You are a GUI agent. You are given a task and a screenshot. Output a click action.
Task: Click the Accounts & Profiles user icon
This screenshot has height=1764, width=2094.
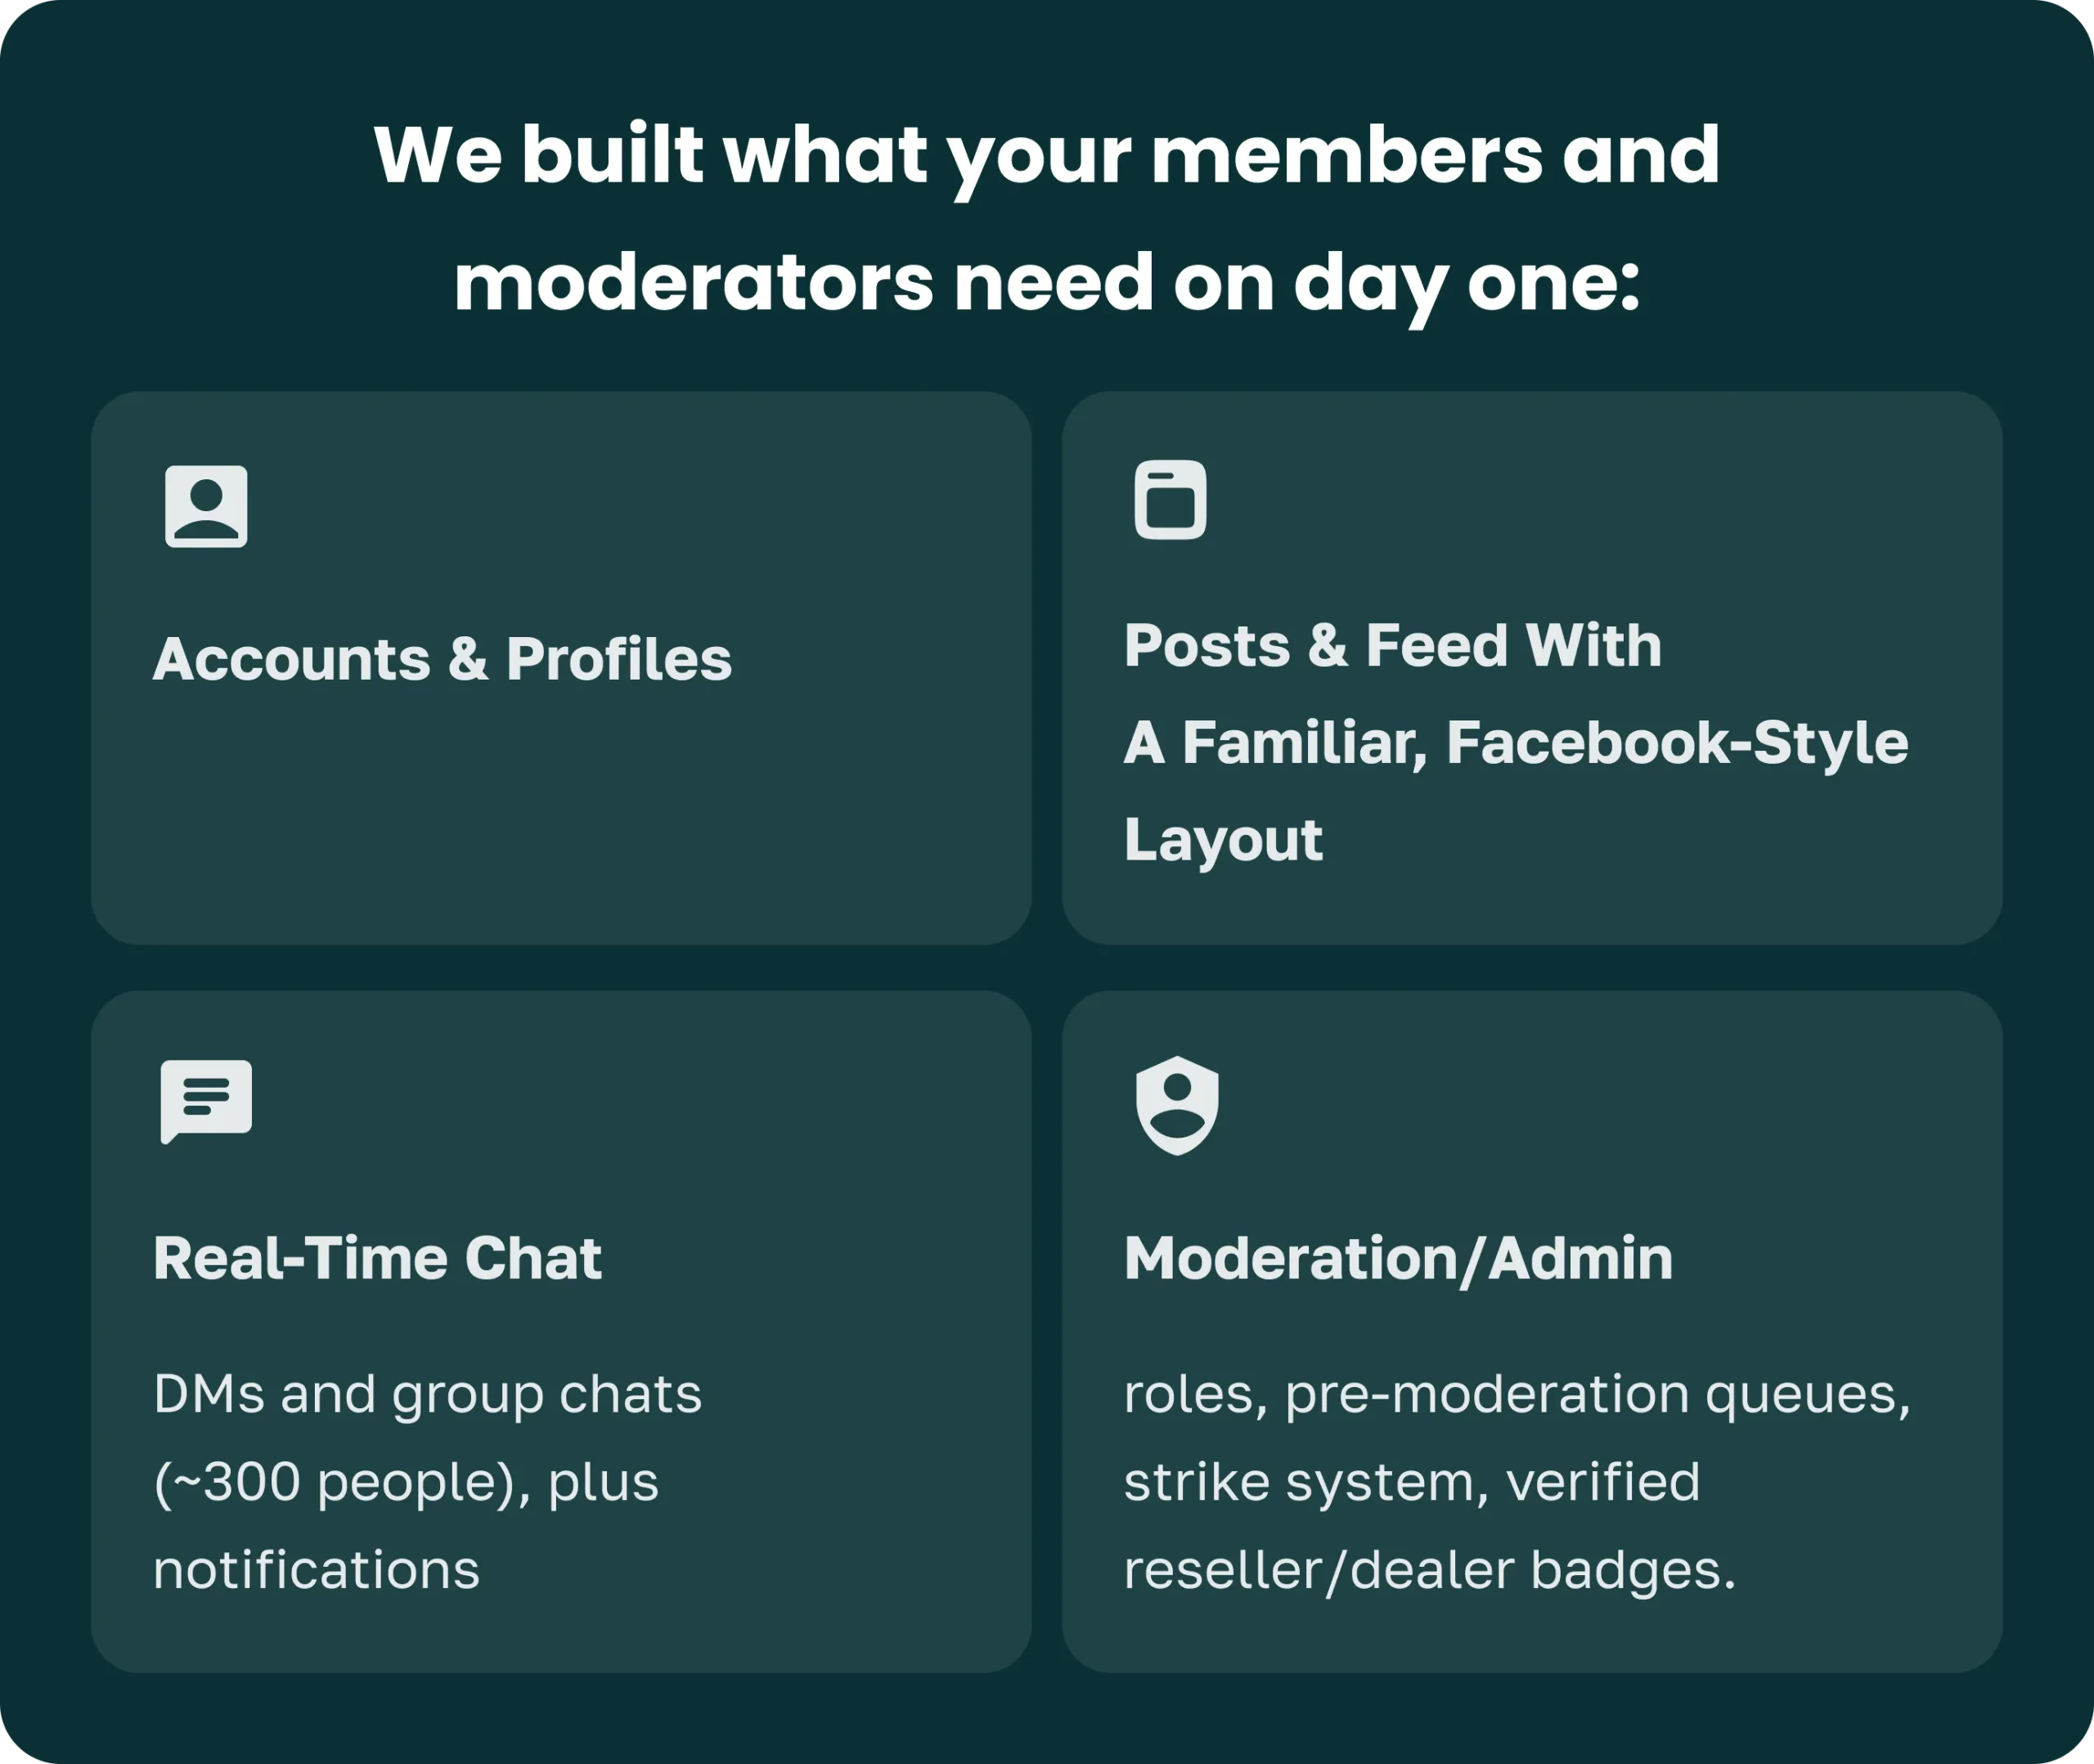pyautogui.click(x=206, y=506)
